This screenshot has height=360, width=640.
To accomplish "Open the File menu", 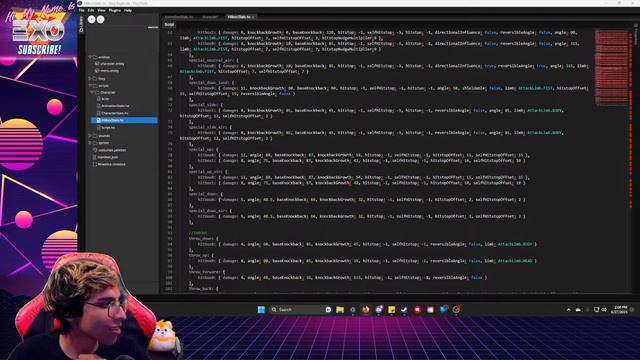I will click(x=82, y=10).
